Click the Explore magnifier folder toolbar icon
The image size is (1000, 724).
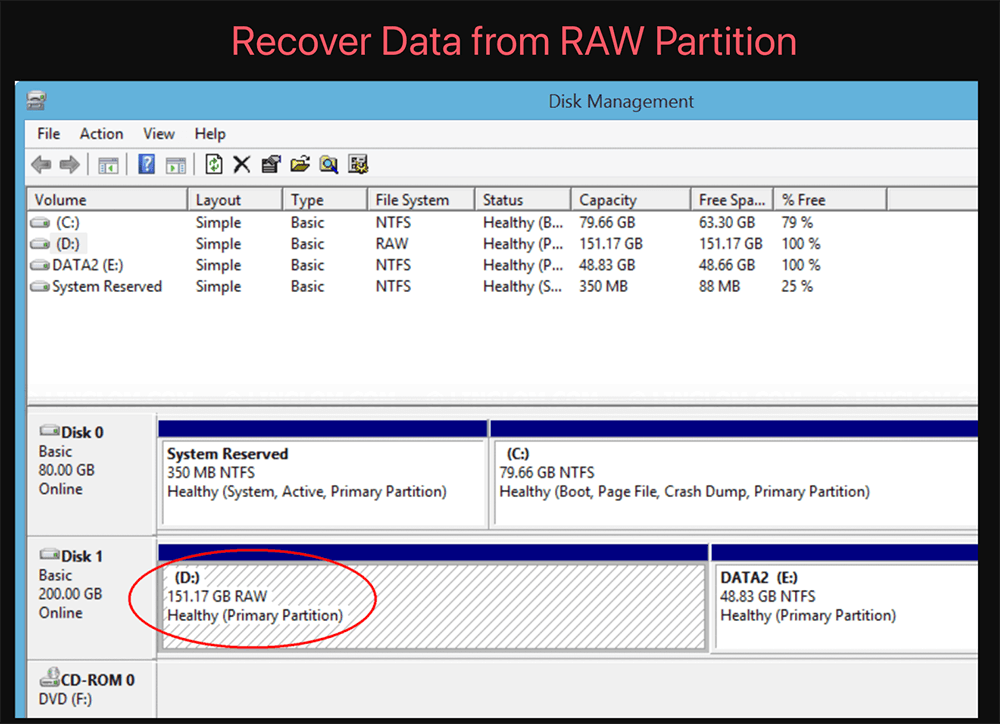(329, 165)
